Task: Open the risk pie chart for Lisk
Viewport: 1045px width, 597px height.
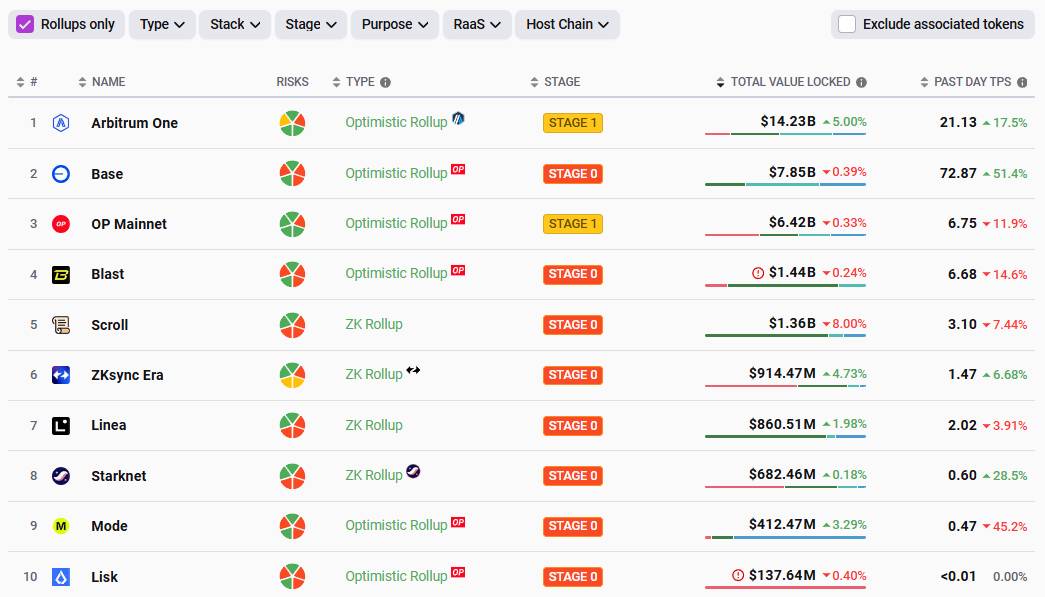Action: (292, 576)
